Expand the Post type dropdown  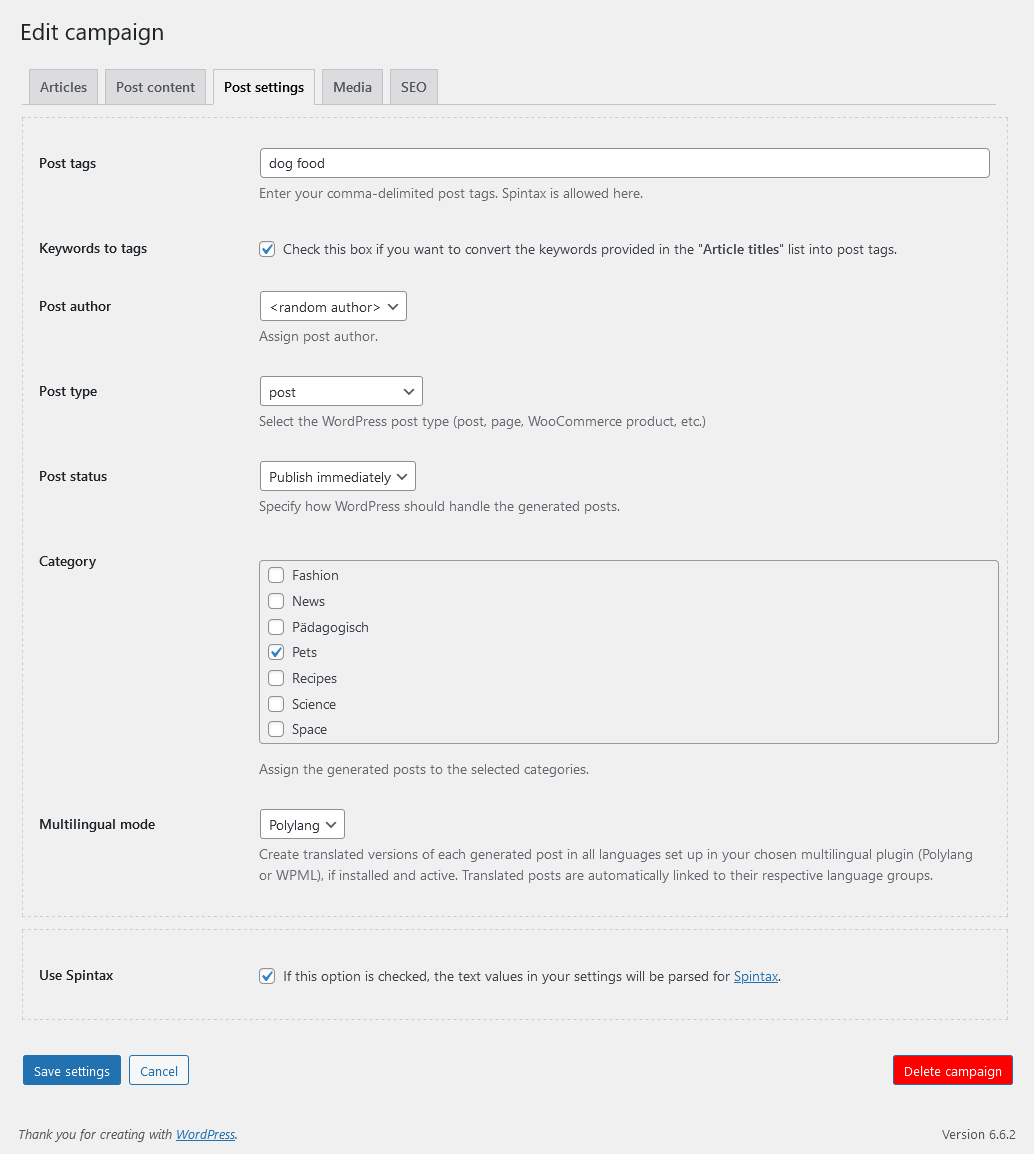pos(341,391)
